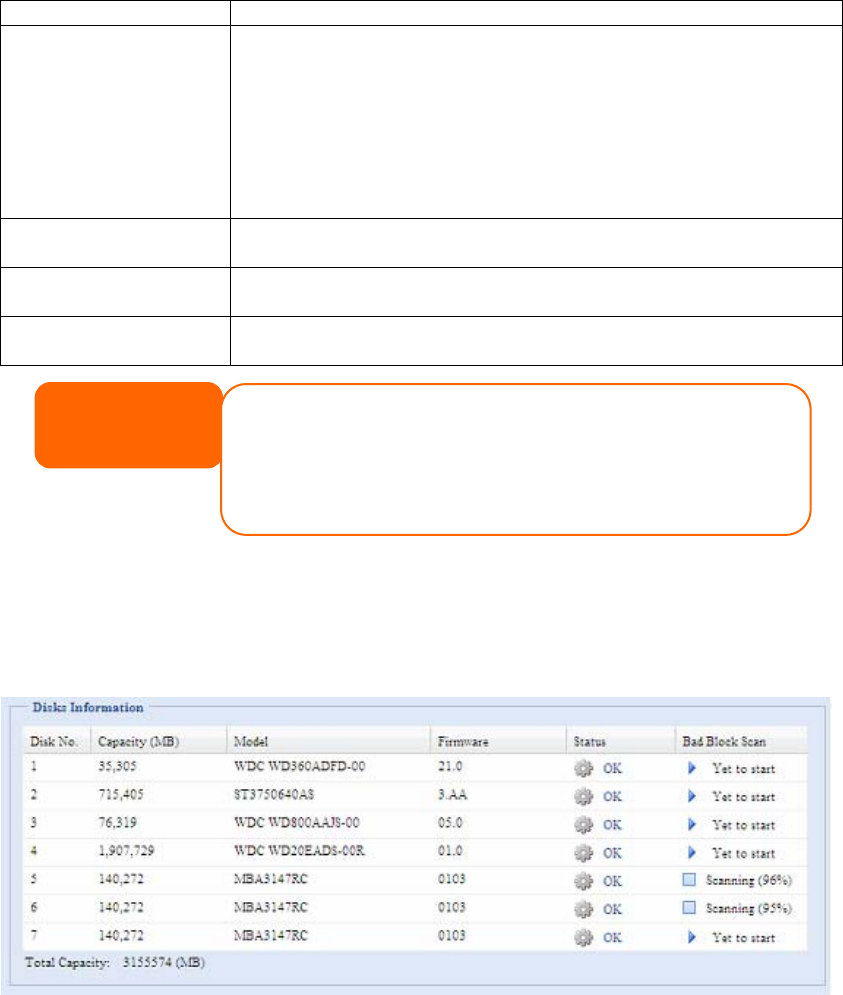Click the Disks Information panel title

click(x=88, y=708)
